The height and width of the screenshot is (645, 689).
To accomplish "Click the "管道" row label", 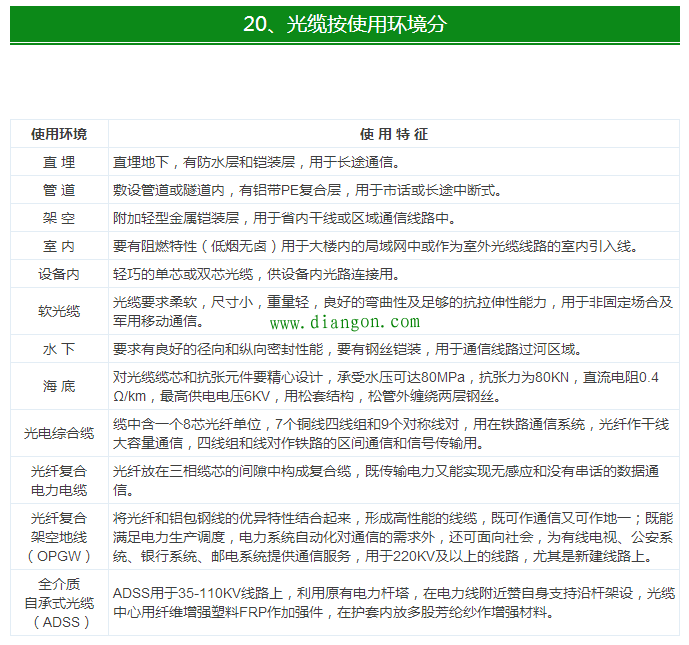I will [58, 190].
